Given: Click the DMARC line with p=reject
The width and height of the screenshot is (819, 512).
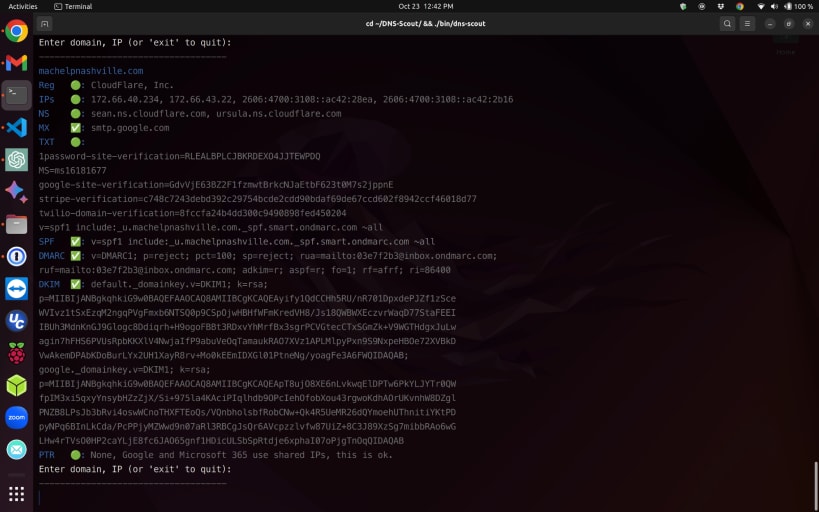Looking at the screenshot, I should (268, 255).
